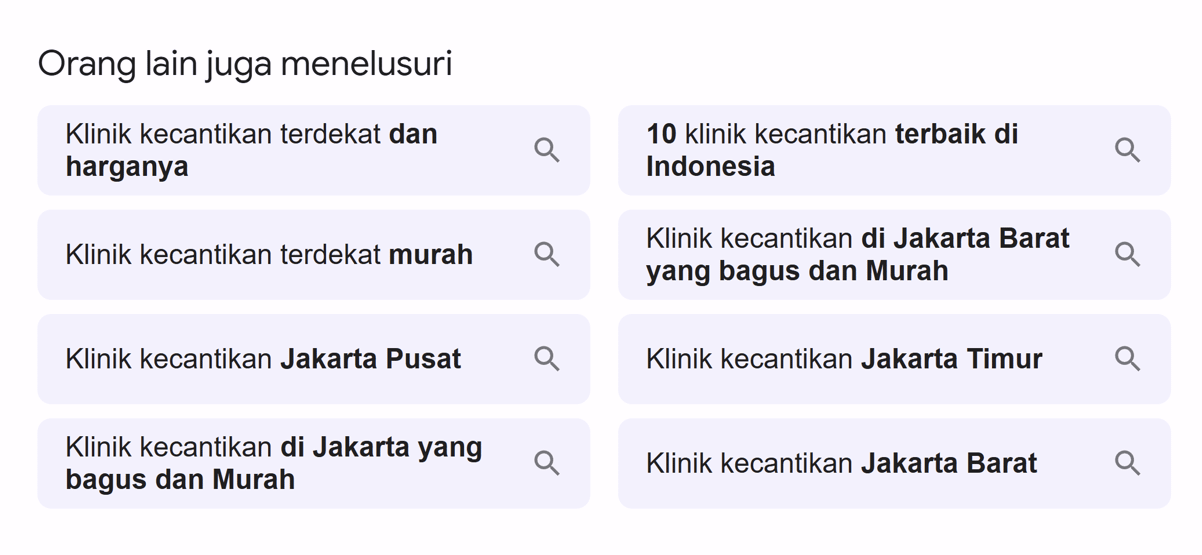Open 'di Jakarta yang bagus dan Murah' suggestion
The height and width of the screenshot is (555, 1202).
click(314, 462)
